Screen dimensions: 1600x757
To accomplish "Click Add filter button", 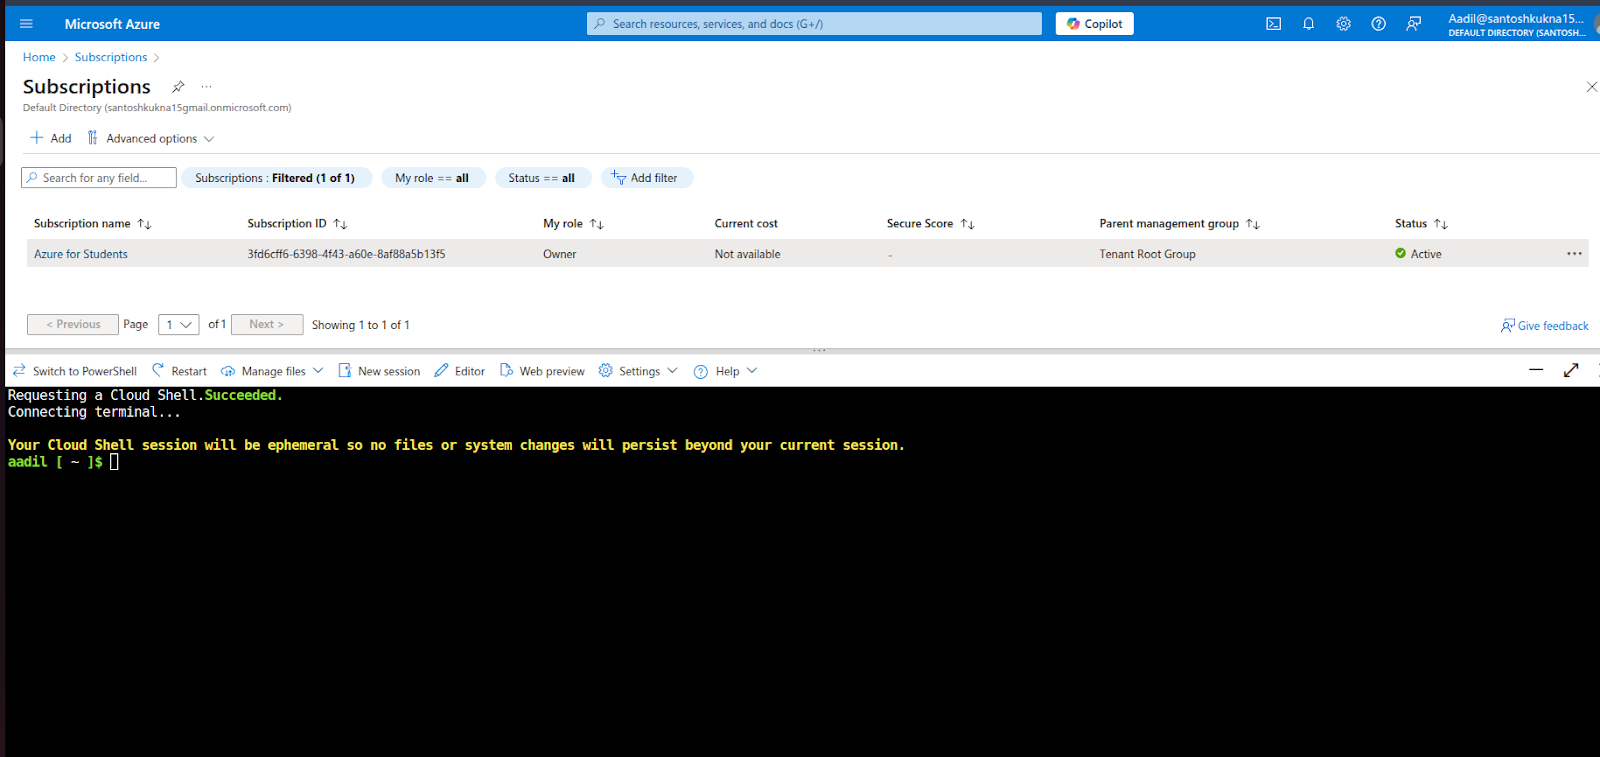I will tap(645, 178).
